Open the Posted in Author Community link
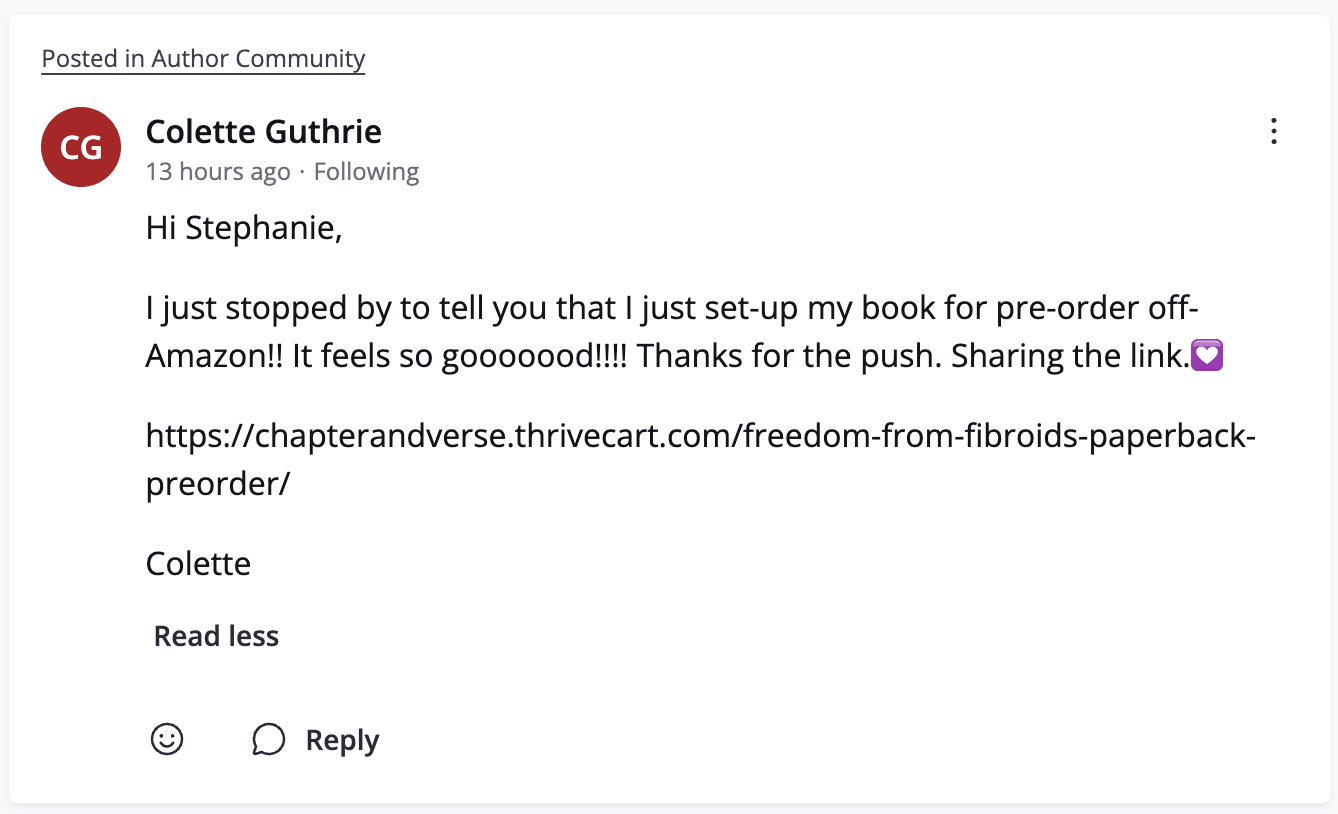 click(x=203, y=59)
